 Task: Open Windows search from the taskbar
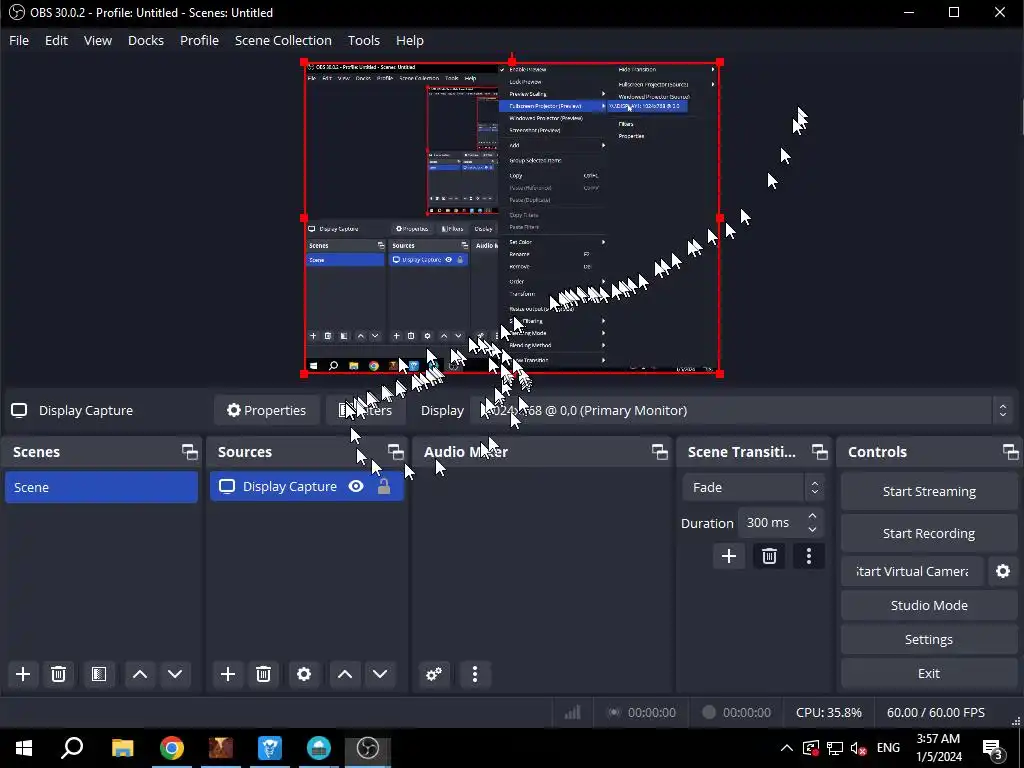pos(72,748)
